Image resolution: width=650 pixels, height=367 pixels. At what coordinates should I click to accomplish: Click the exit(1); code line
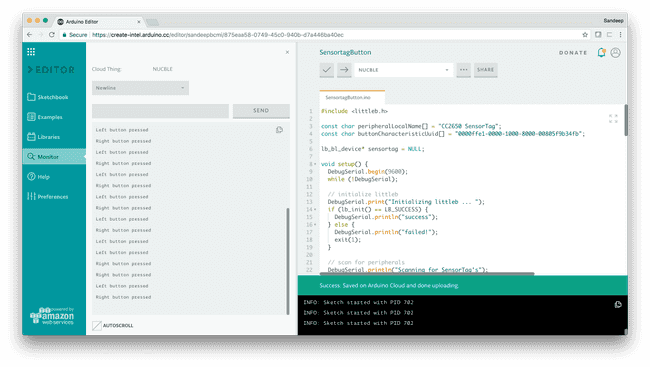(x=347, y=240)
